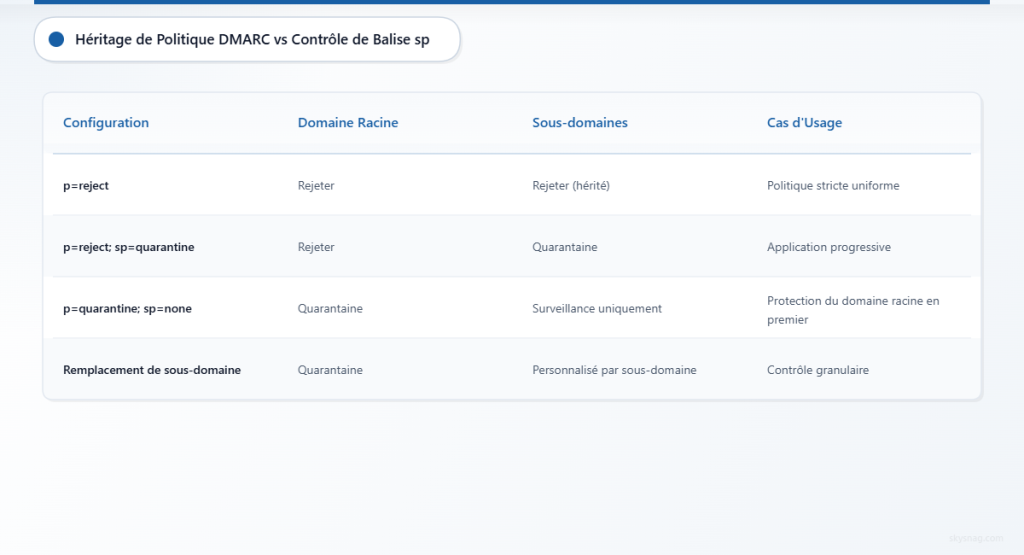Select the 'Sous-domaines' column header
1024x555 pixels.
(579, 123)
